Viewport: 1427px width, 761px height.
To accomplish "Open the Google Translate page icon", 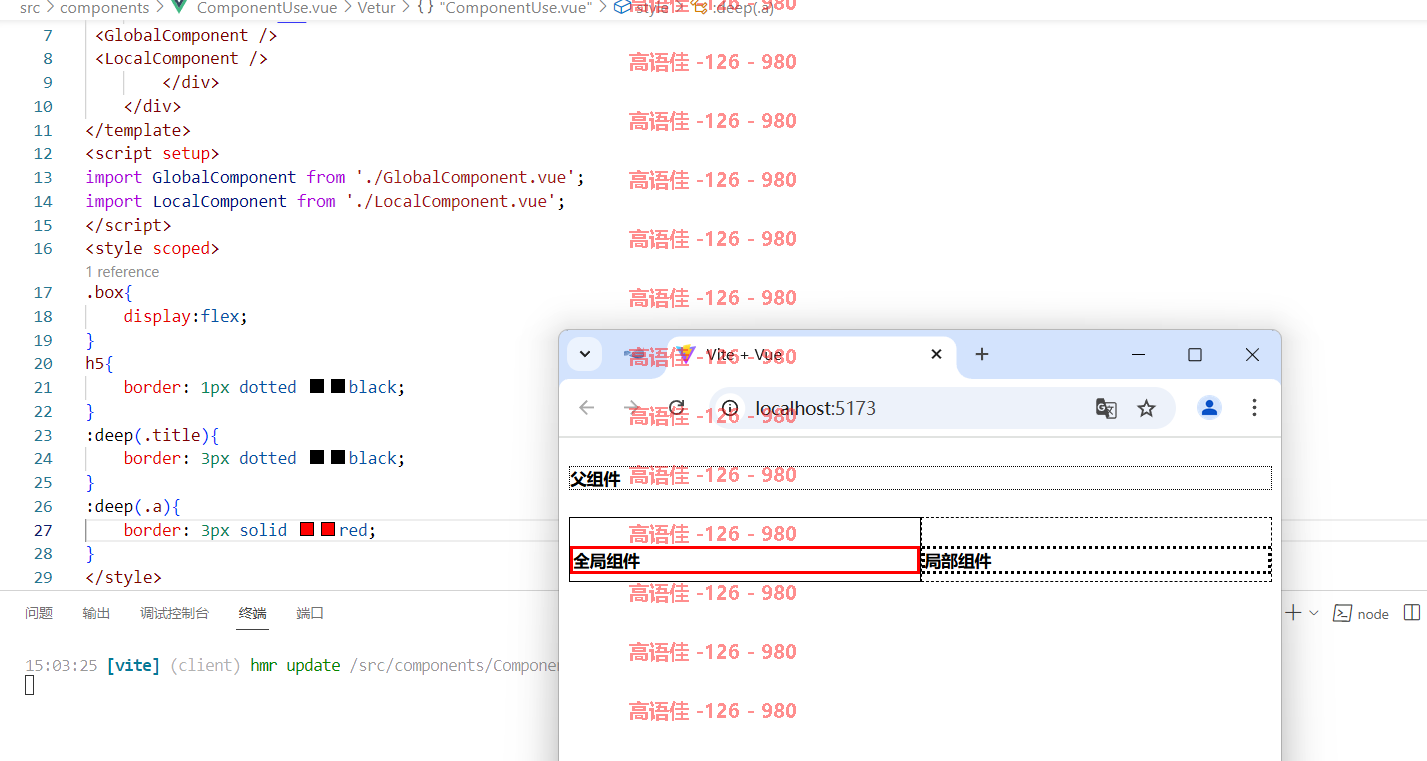I will pos(1106,408).
